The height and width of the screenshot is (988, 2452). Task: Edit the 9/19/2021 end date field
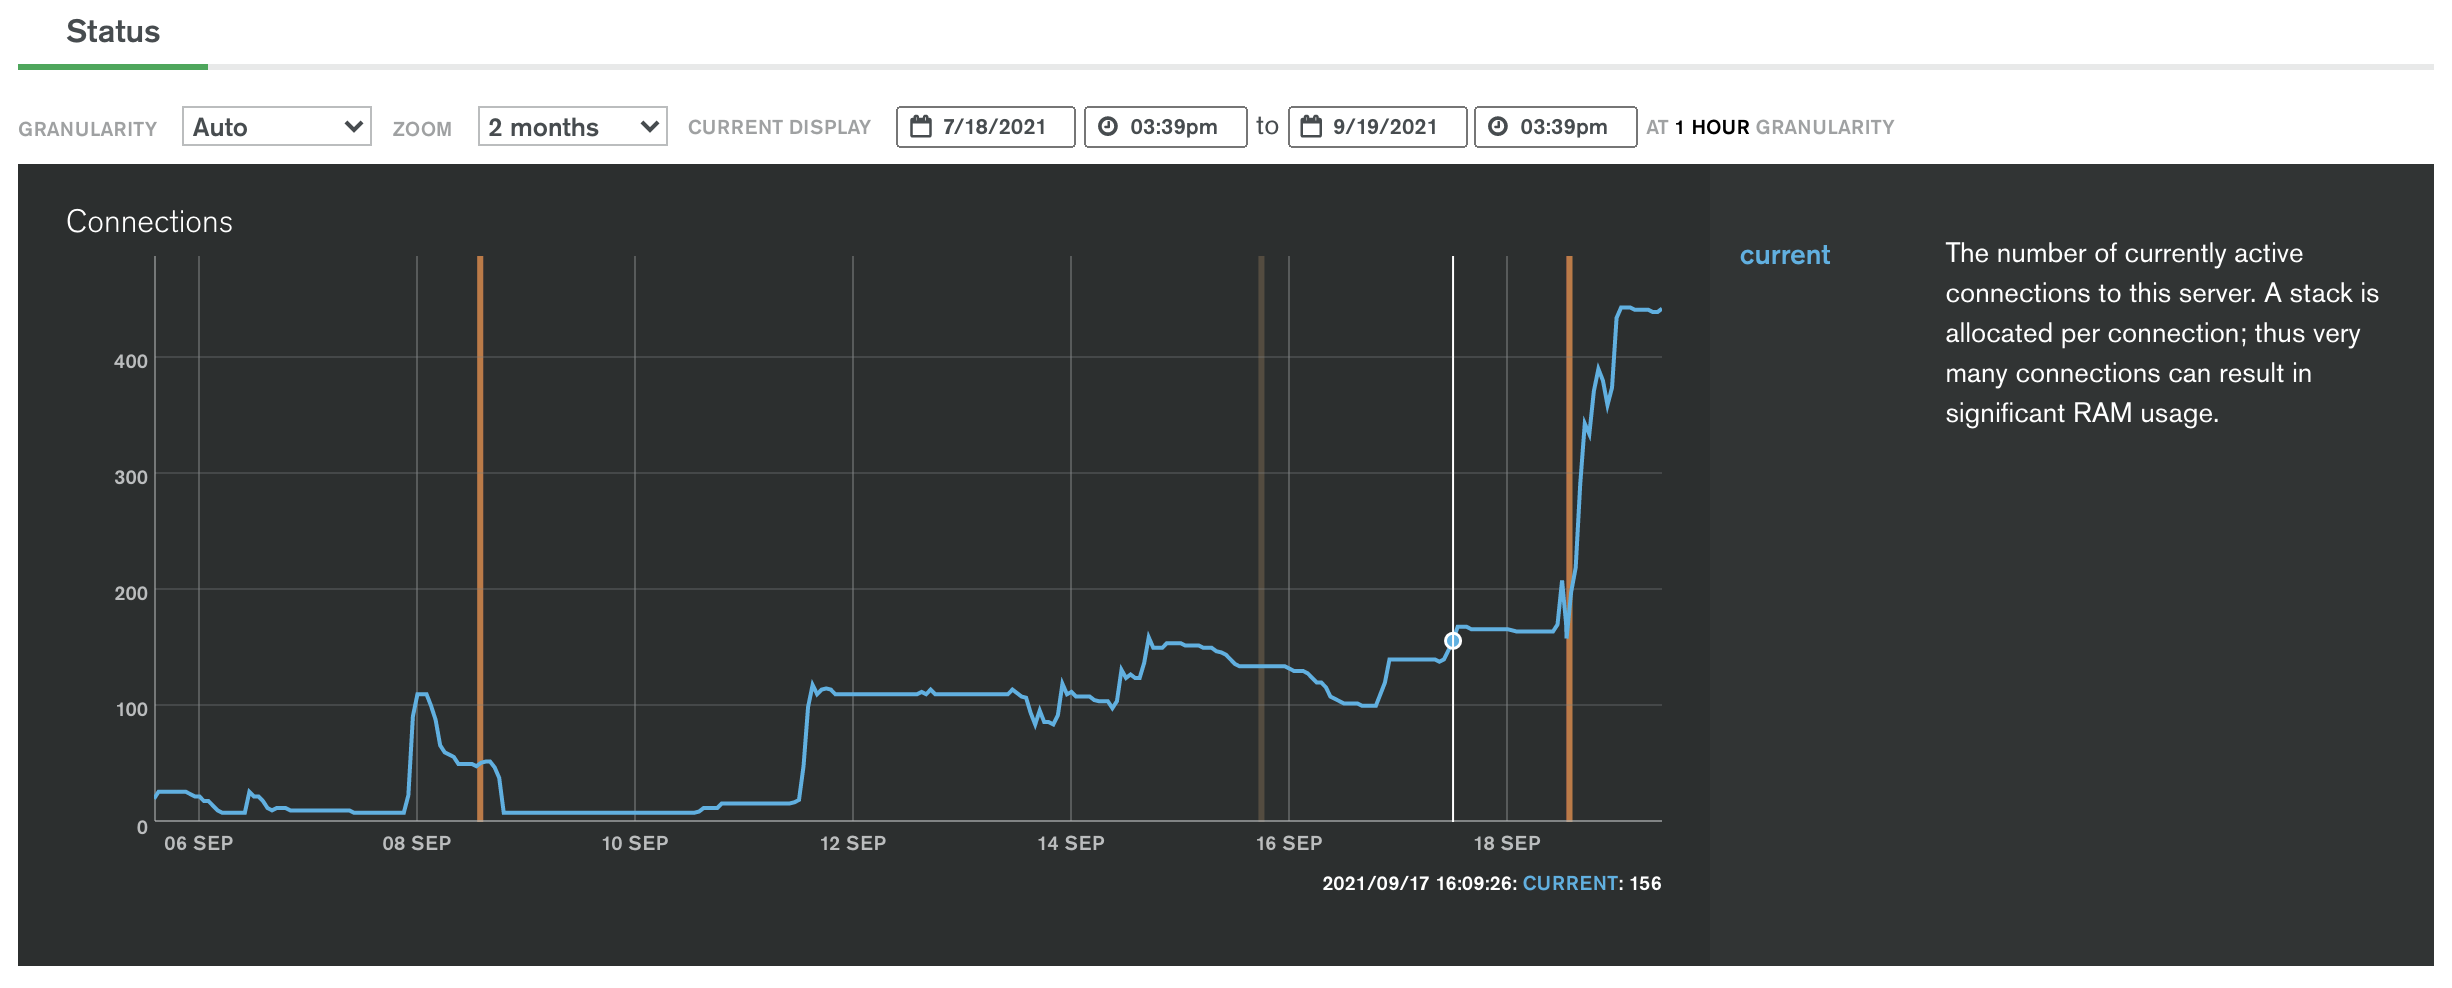click(1378, 127)
